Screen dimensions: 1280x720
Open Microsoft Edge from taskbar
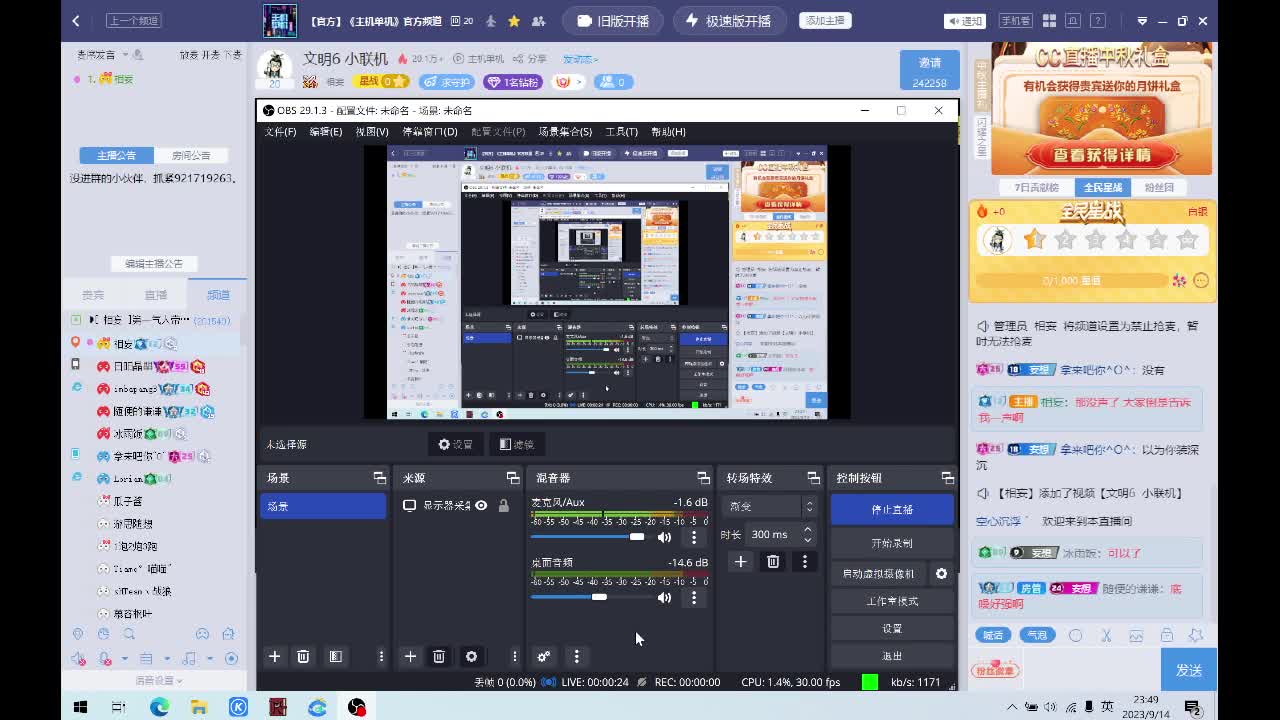click(x=159, y=707)
